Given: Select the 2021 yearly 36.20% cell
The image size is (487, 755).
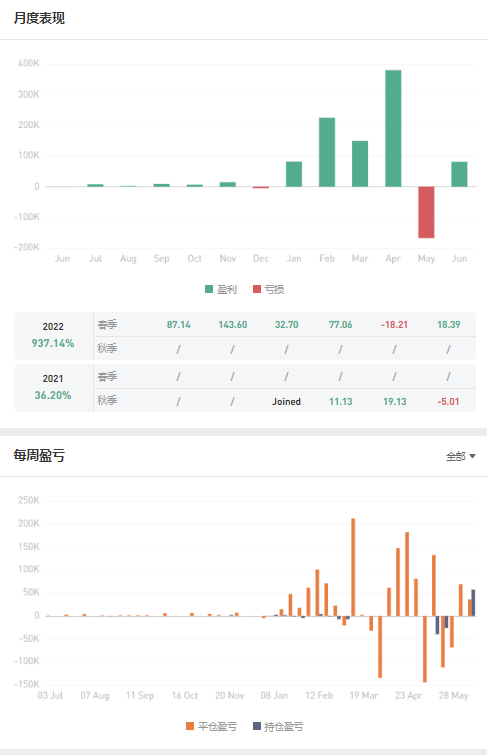Looking at the screenshot, I should pyautogui.click(x=53, y=388).
